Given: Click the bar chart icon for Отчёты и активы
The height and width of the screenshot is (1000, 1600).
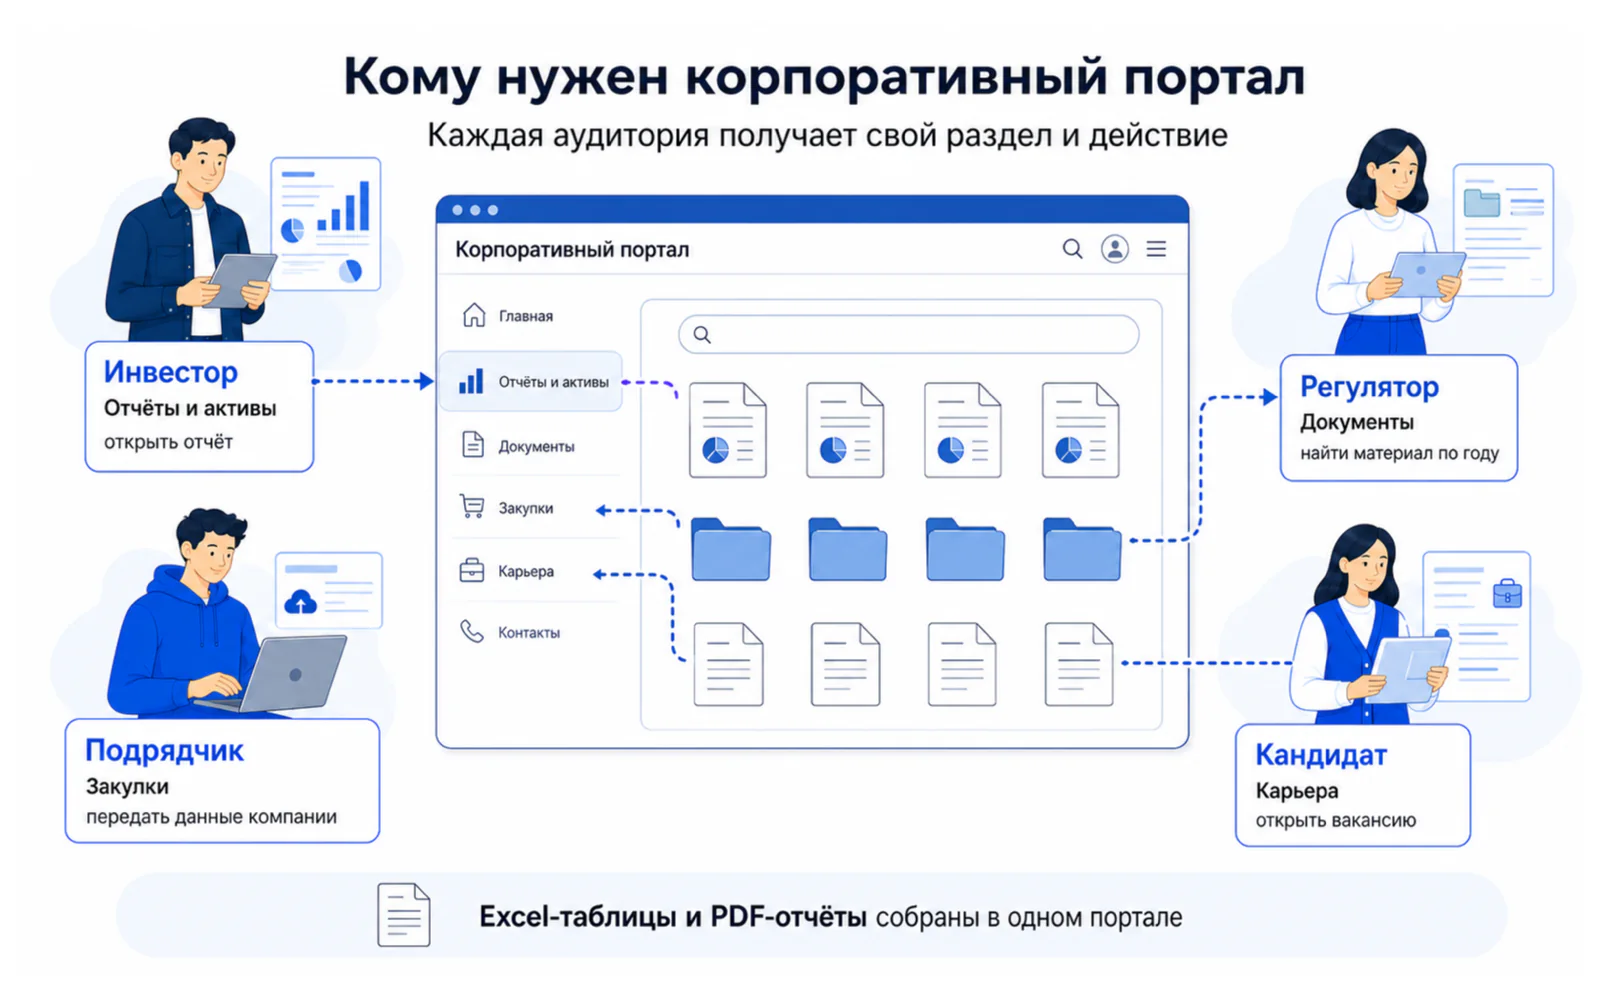Looking at the screenshot, I should [x=471, y=381].
